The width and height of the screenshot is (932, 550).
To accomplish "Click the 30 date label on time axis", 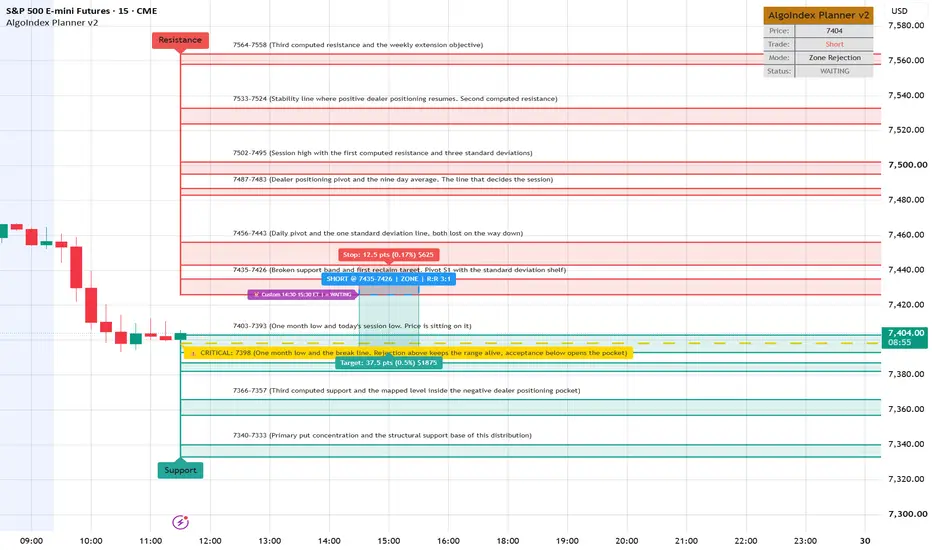I will pos(865,541).
